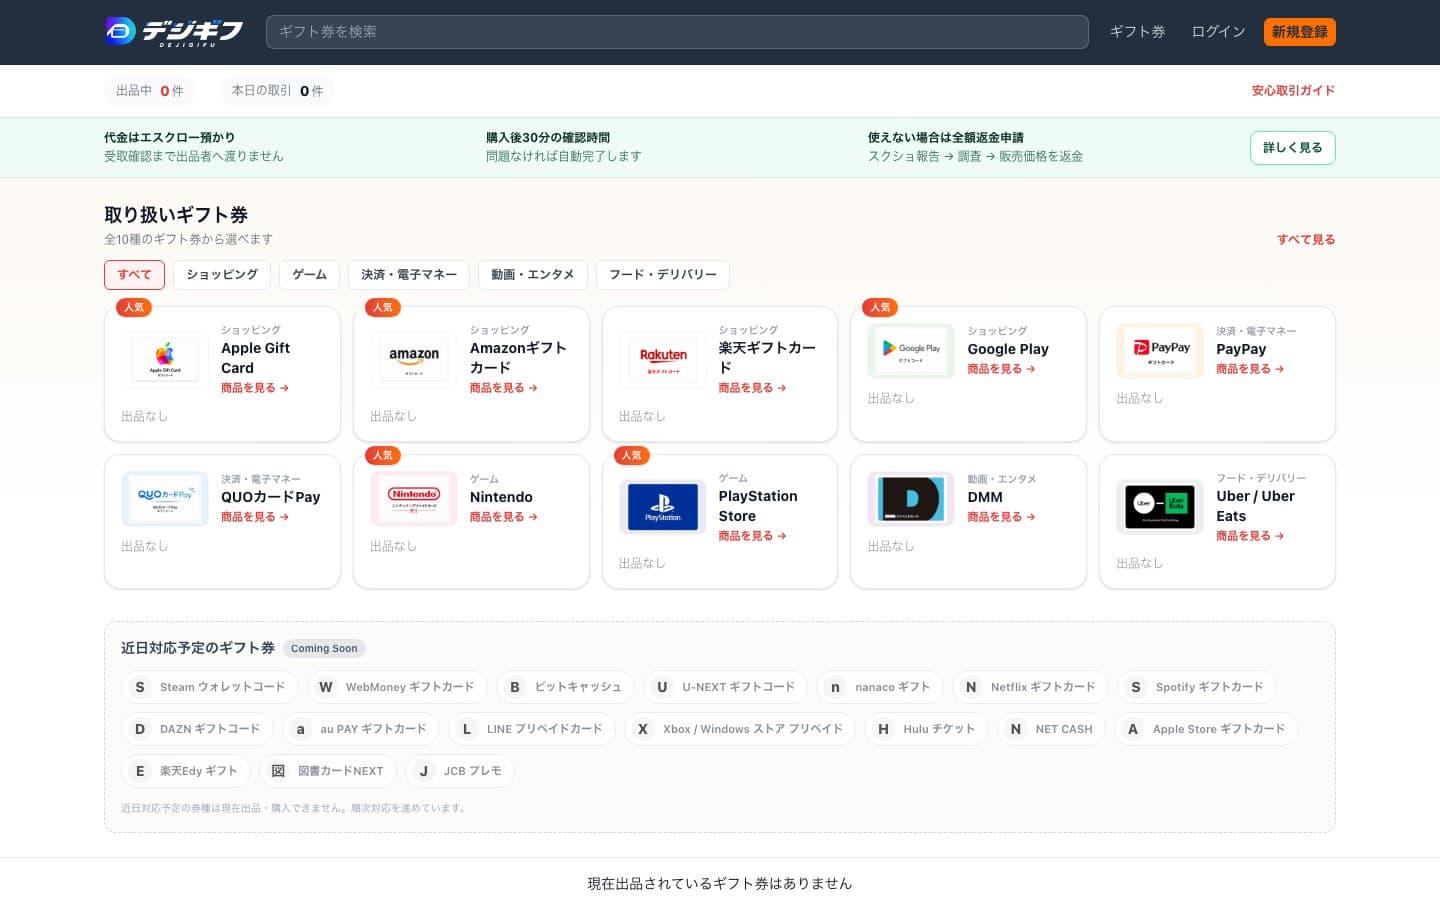Viewport: 1440px width, 900px height.
Task: Click 商品を見る under Amazonギフトカード
Action: [x=504, y=388]
